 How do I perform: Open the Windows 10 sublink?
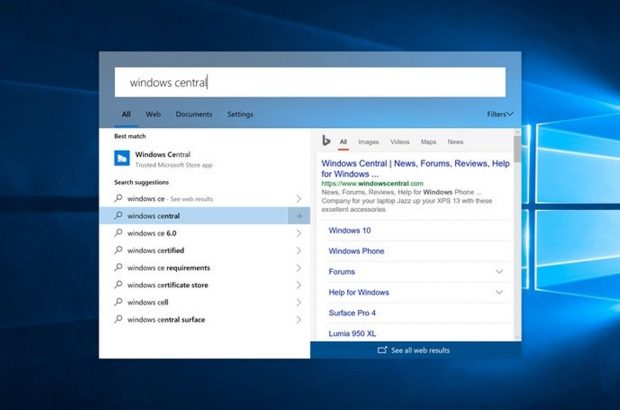(350, 230)
